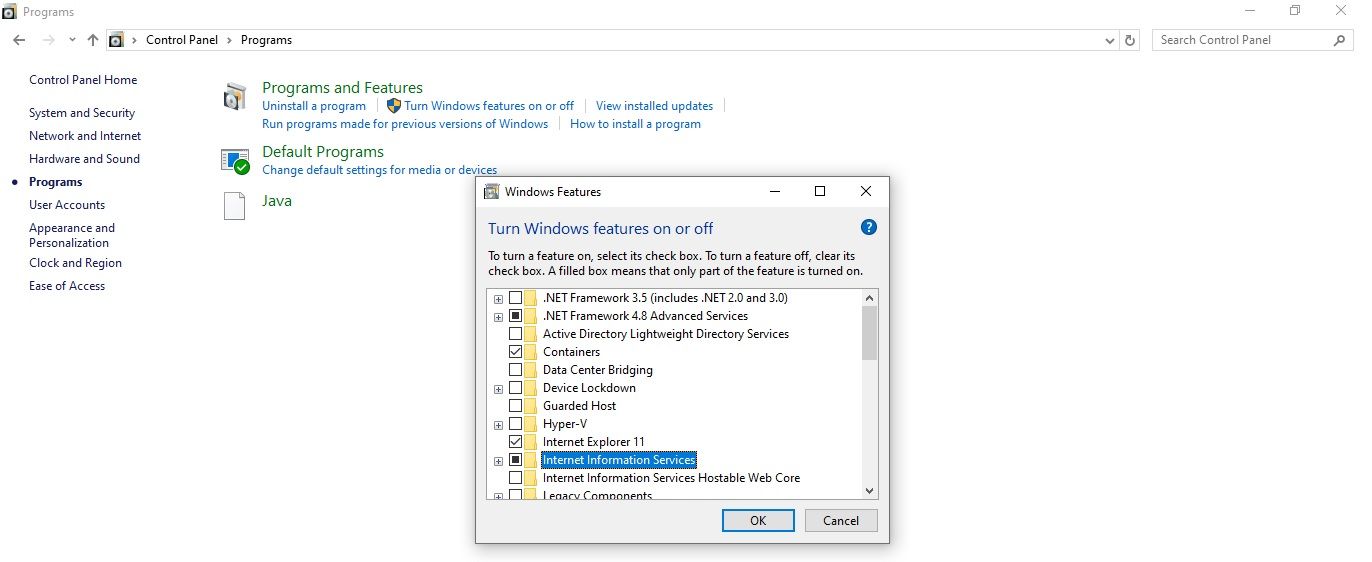Expand .NET Framework 4.8 Advanced Services node

coord(498,317)
